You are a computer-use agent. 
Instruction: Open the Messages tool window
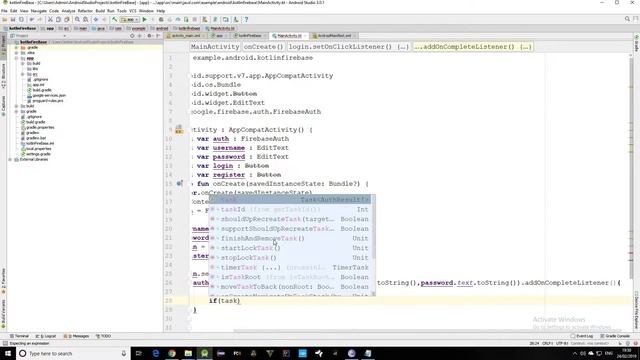pyautogui.click(x=77, y=336)
